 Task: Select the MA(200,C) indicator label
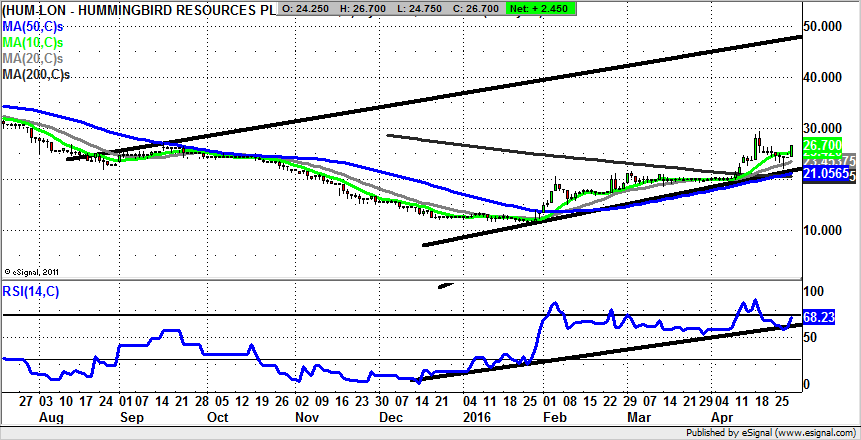[36, 74]
